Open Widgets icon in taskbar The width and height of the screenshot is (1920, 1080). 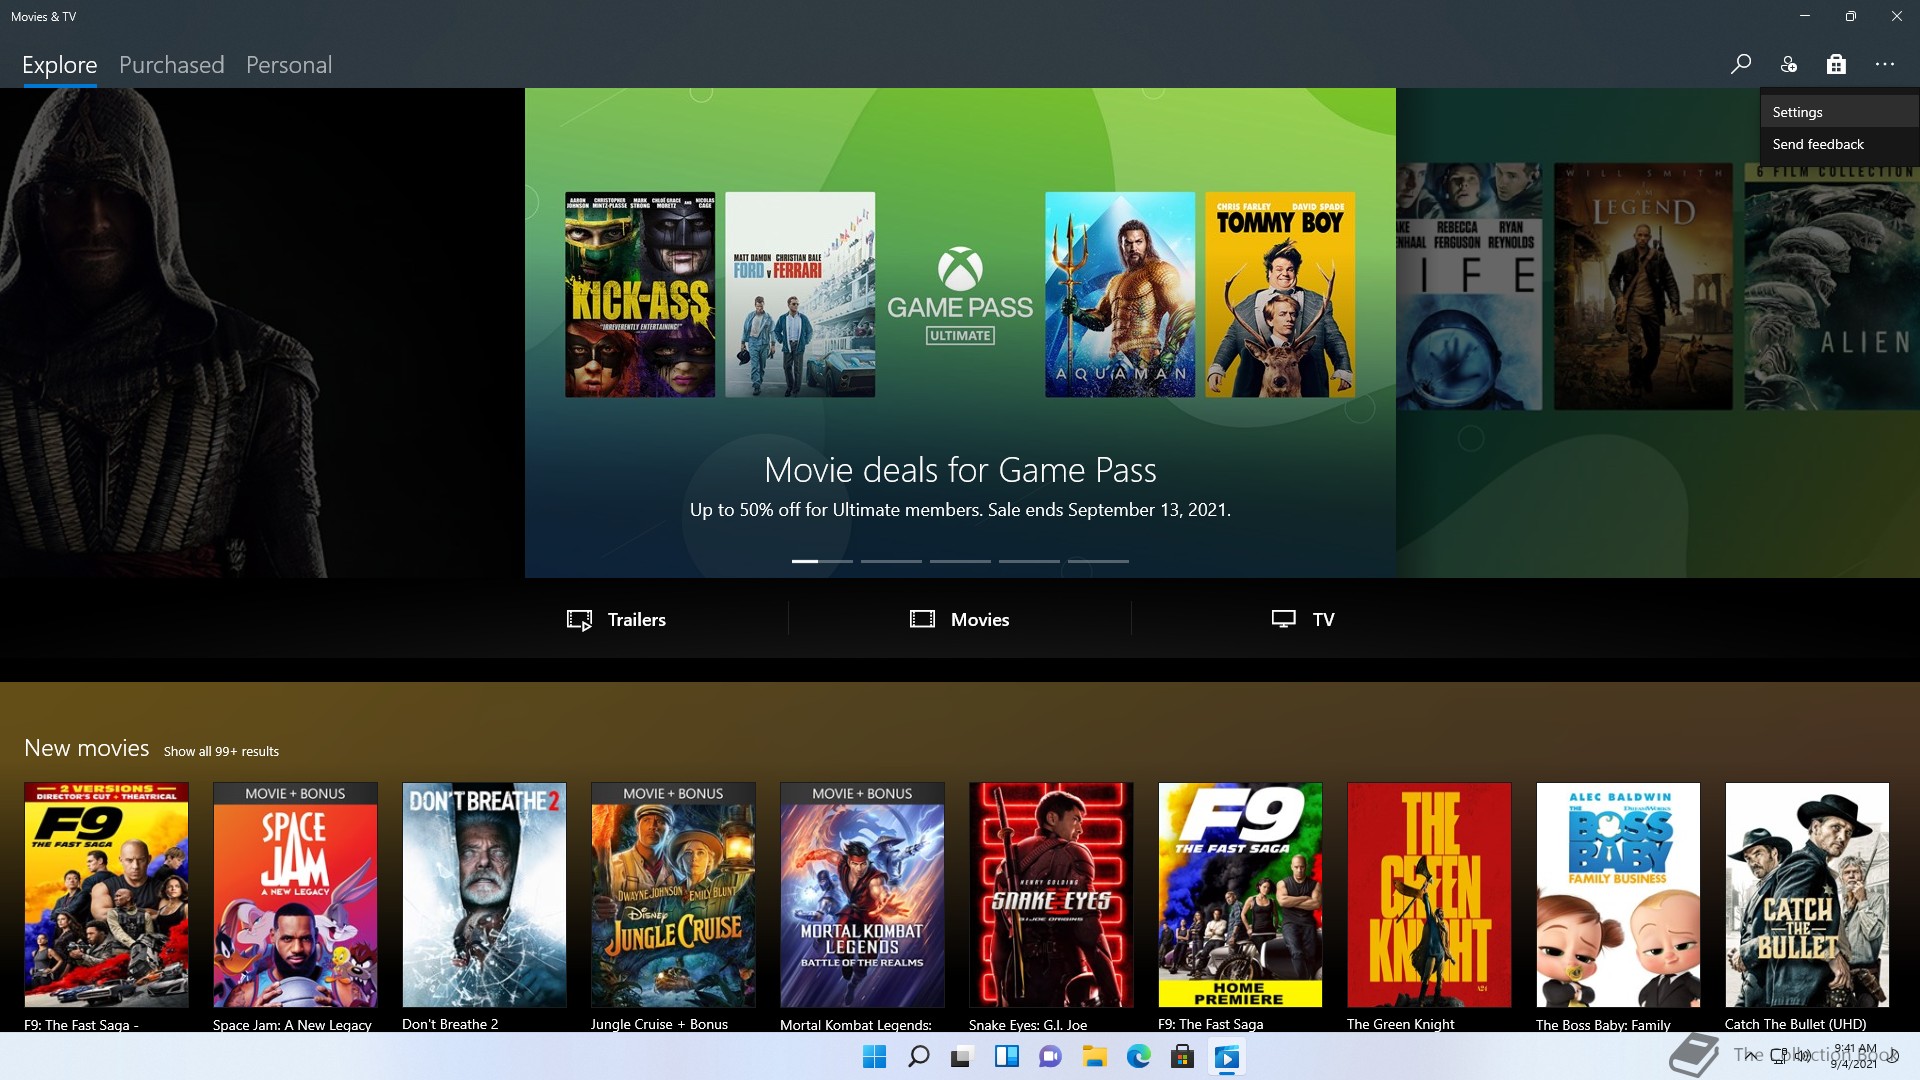[1006, 1056]
